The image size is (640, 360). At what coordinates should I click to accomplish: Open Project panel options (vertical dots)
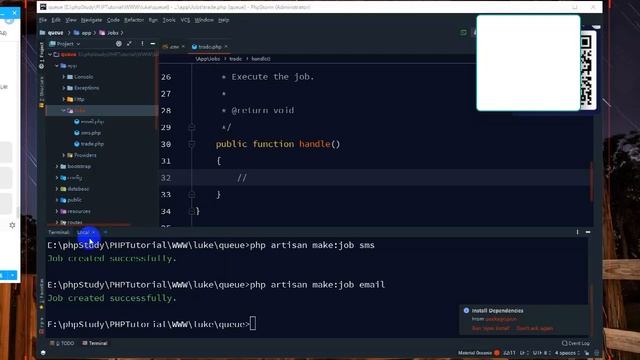tap(142, 44)
